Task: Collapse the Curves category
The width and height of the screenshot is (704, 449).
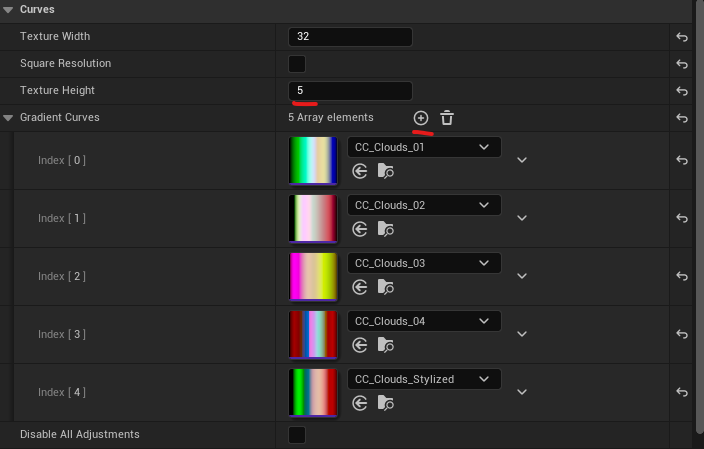Action: [x=8, y=9]
